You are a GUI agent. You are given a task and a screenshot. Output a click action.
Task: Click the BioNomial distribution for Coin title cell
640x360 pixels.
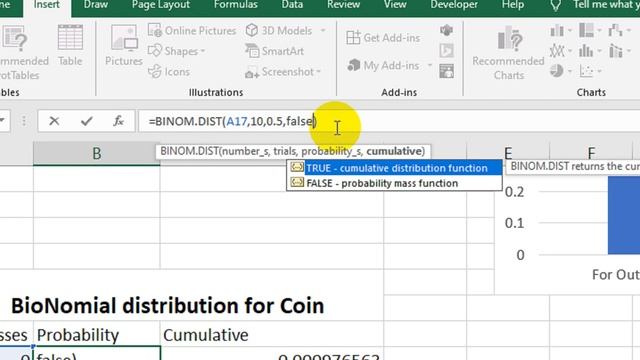pyautogui.click(x=167, y=306)
